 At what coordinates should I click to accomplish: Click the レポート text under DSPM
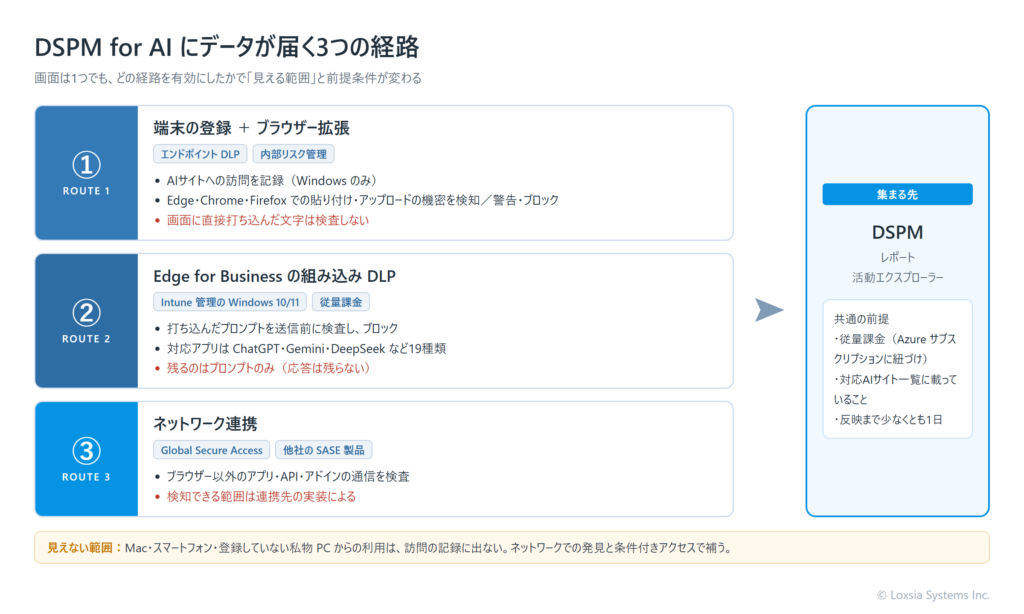click(897, 257)
